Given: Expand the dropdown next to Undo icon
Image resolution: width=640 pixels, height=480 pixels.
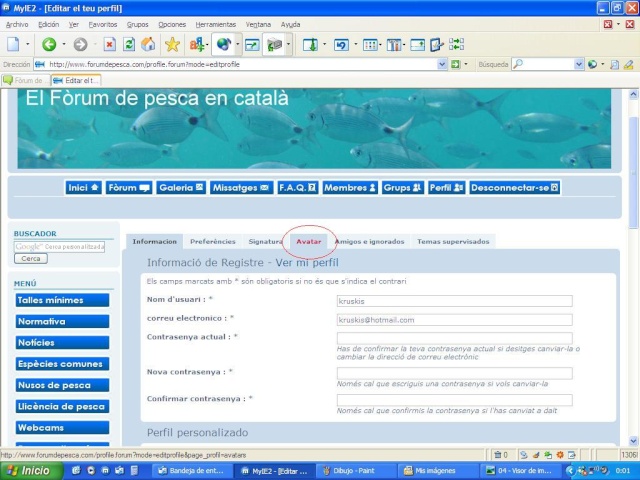Looking at the screenshot, I should pos(356,44).
